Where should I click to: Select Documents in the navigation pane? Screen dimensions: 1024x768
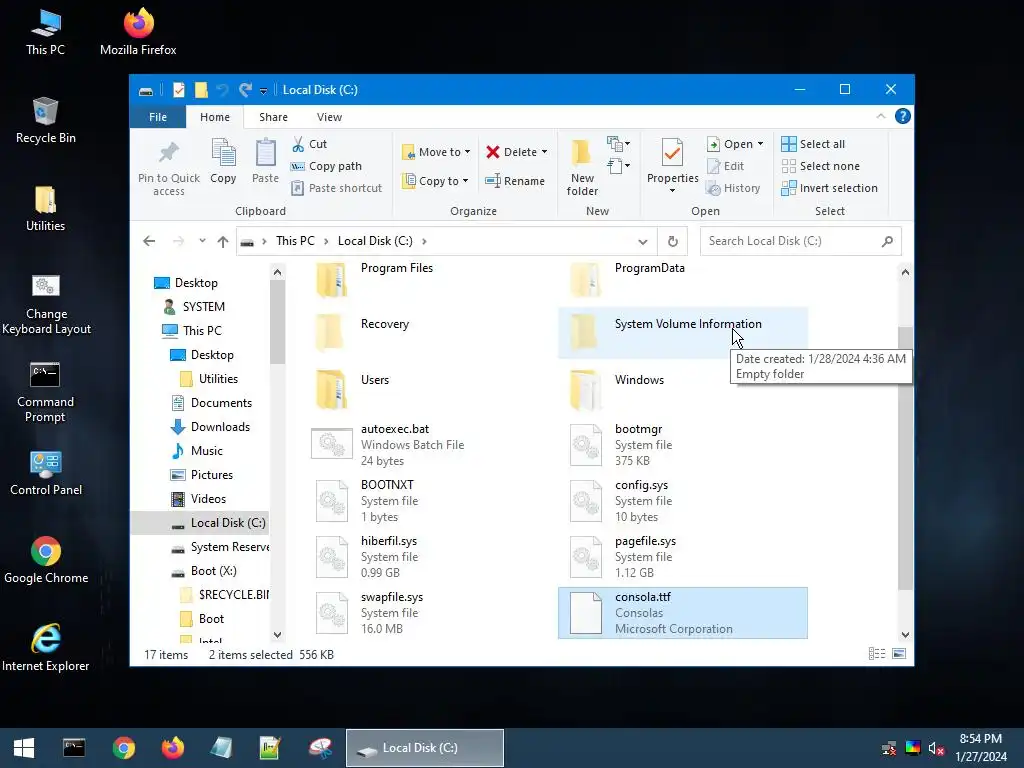pyautogui.click(x=221, y=403)
